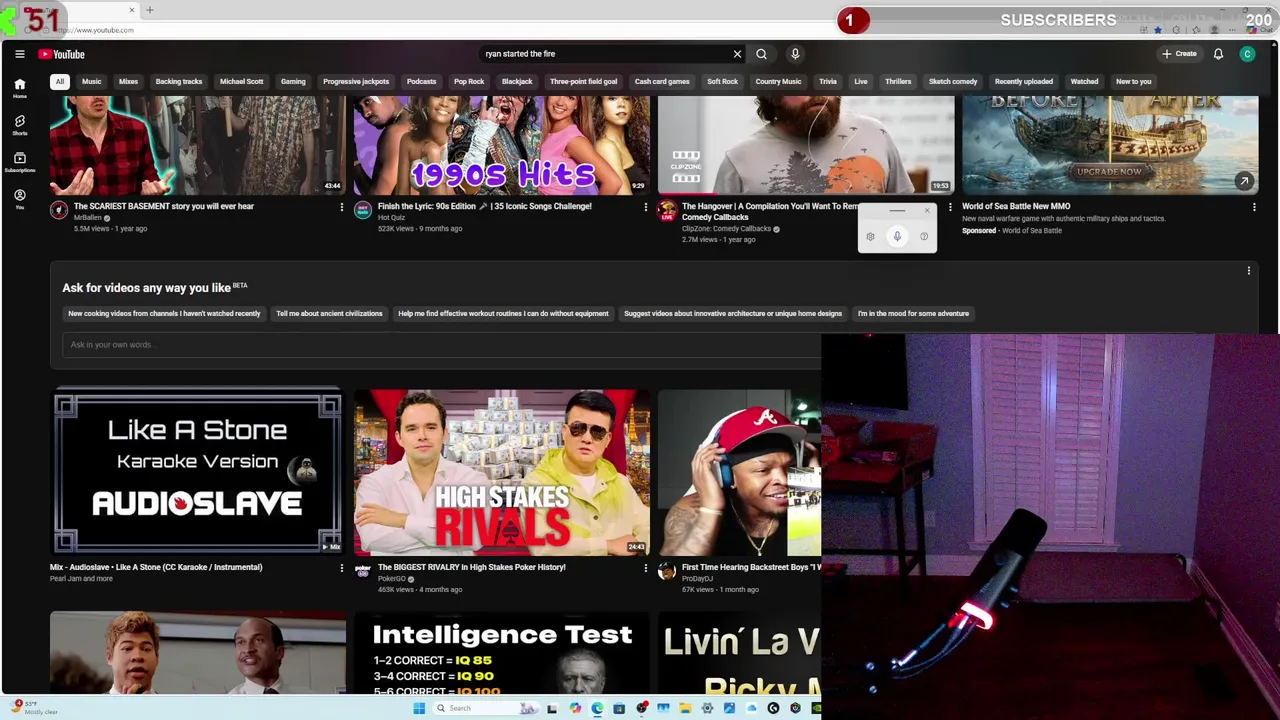Image resolution: width=1280 pixels, height=720 pixels.
Task: Open the Like A Stone karaoke thumbnail
Action: click(197, 473)
